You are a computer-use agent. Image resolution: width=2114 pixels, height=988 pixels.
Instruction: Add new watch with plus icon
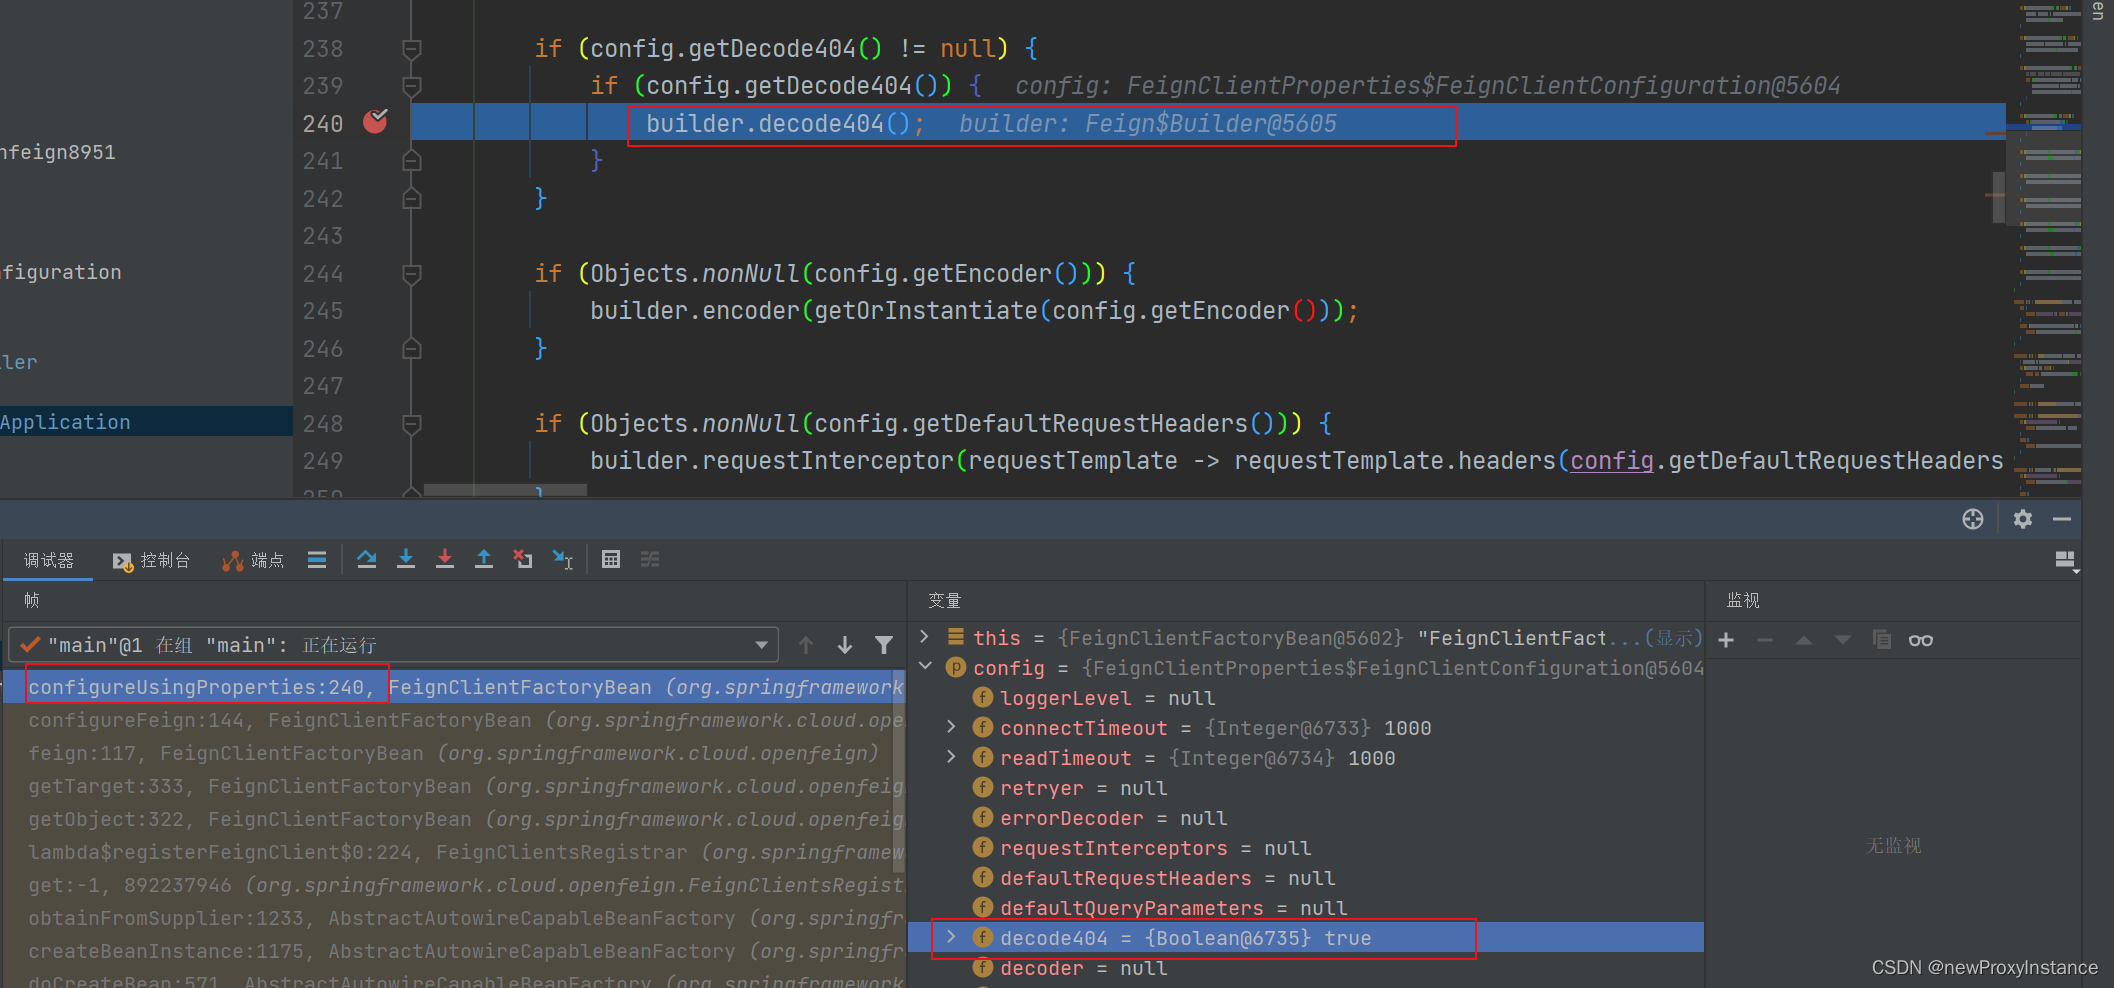tap(1726, 640)
